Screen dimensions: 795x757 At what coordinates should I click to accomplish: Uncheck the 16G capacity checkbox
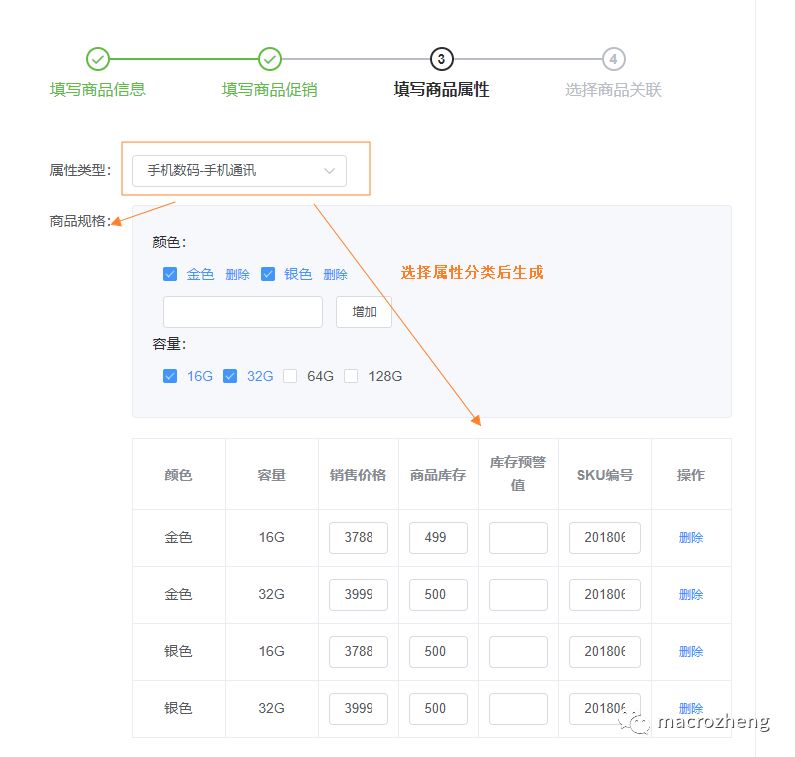(x=170, y=376)
